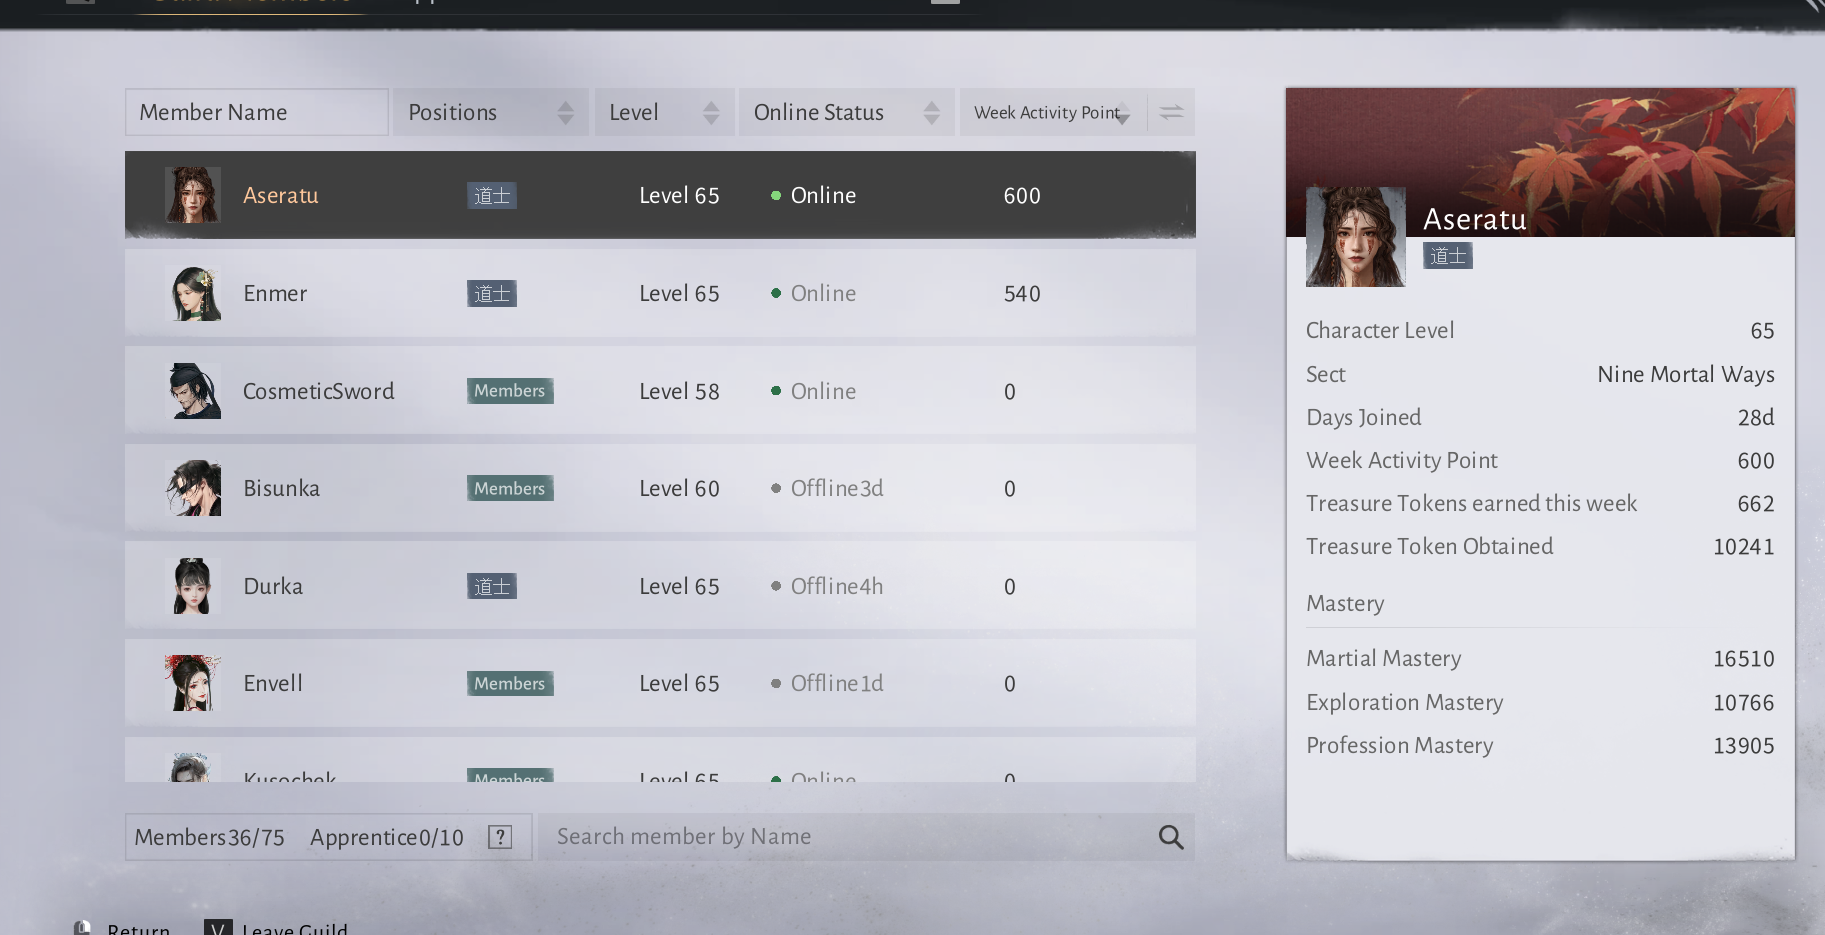The image size is (1825, 935).
Task: Click the 28d Days Joined value
Action: (x=1756, y=417)
